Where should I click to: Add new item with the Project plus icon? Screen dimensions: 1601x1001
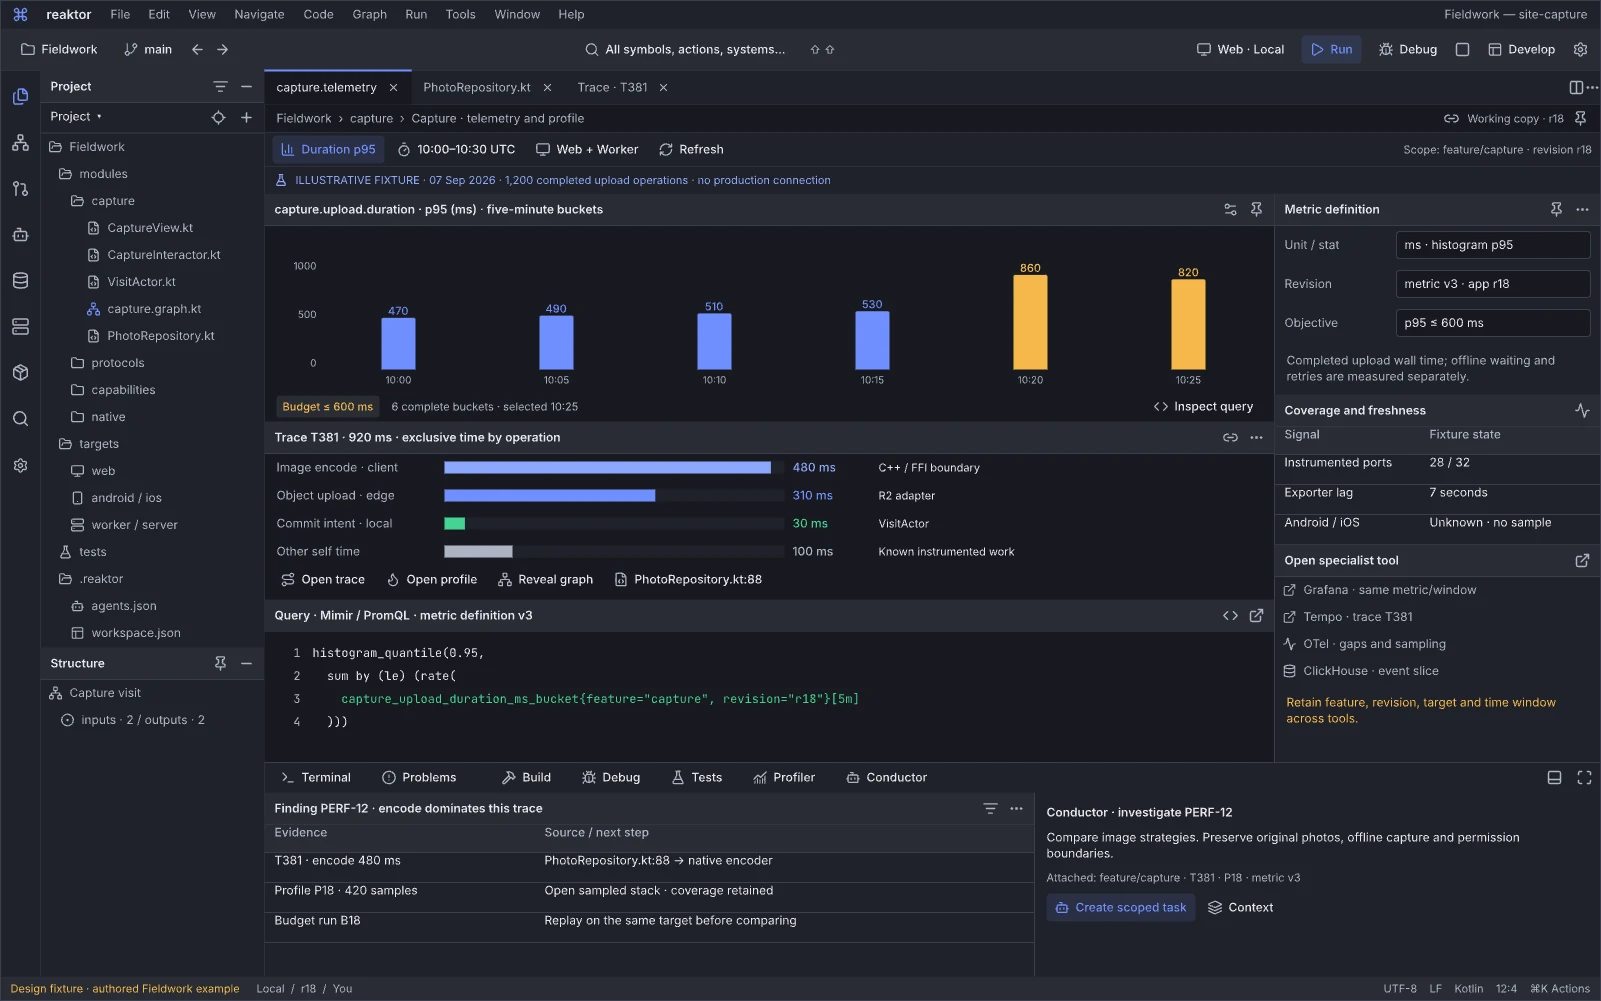246,117
